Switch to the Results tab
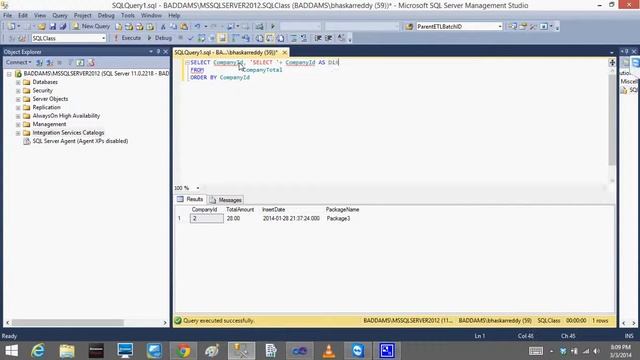The image size is (640, 360). [x=190, y=199]
